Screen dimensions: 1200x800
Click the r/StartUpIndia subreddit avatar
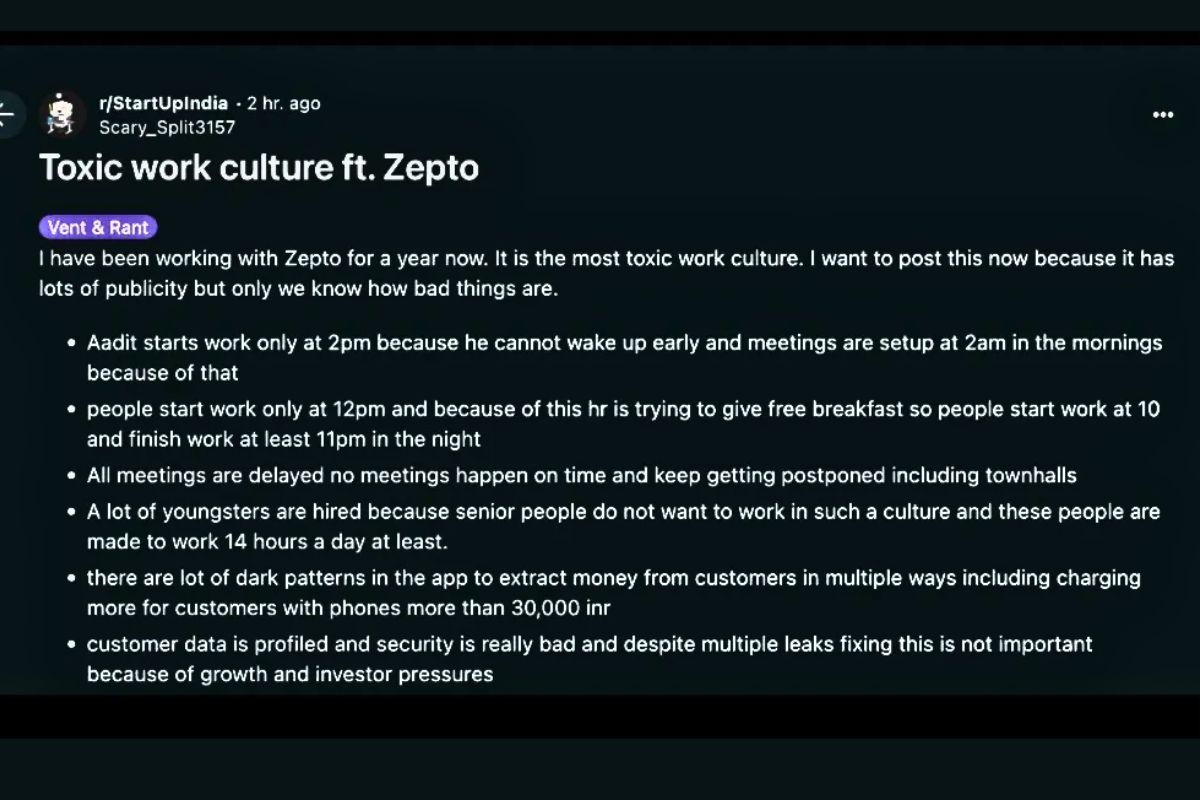[60, 114]
